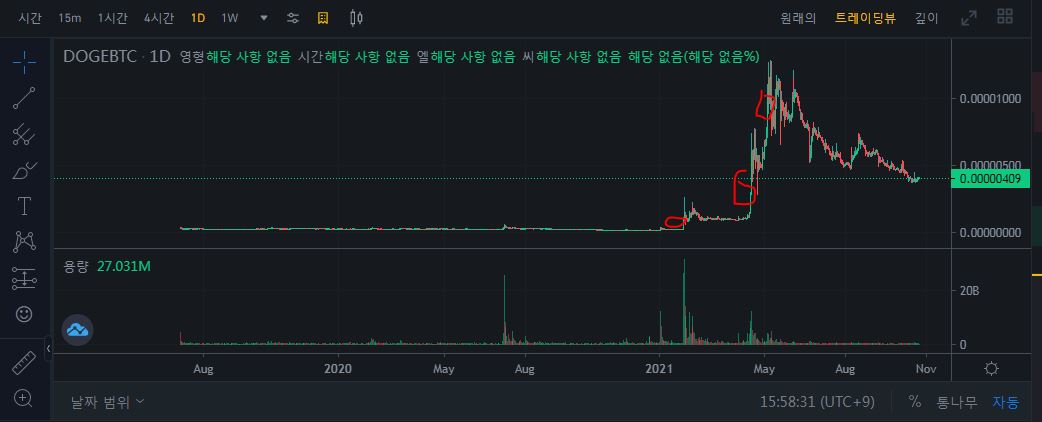
Task: Click the Nov time axis label
Action: tap(926, 368)
